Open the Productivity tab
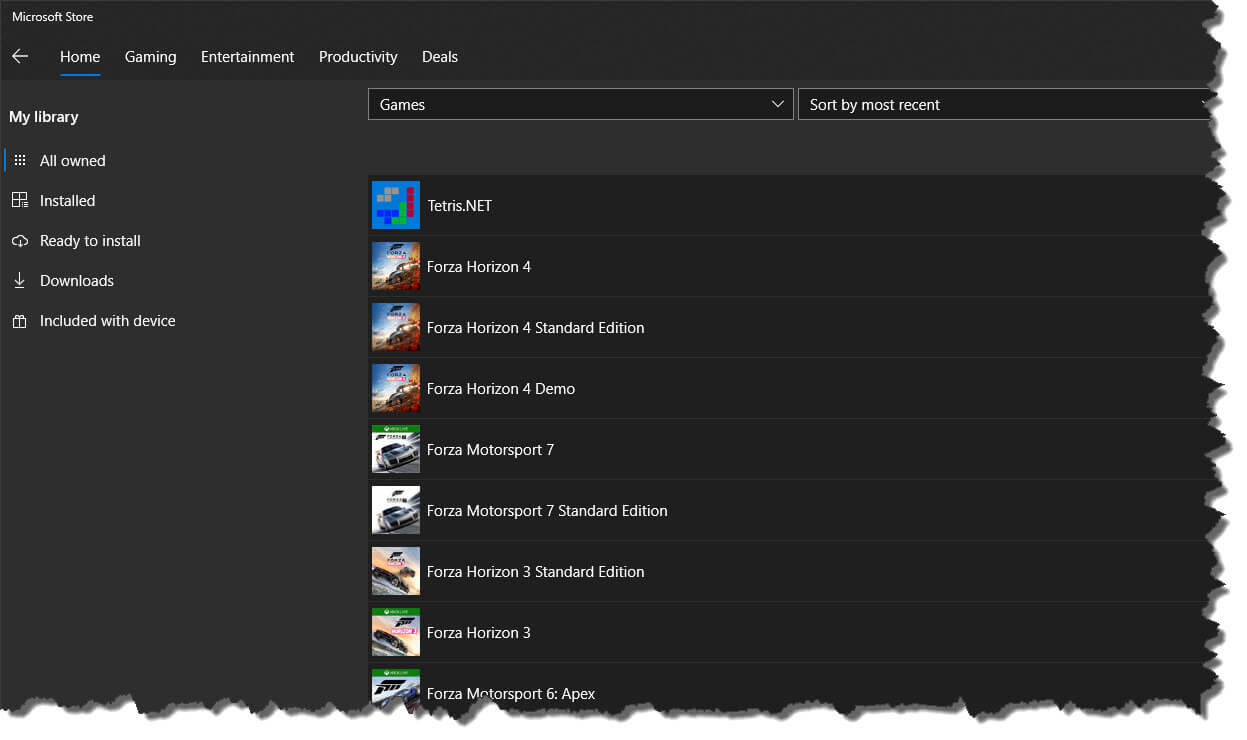The width and height of the screenshot is (1247, 740). coord(358,57)
